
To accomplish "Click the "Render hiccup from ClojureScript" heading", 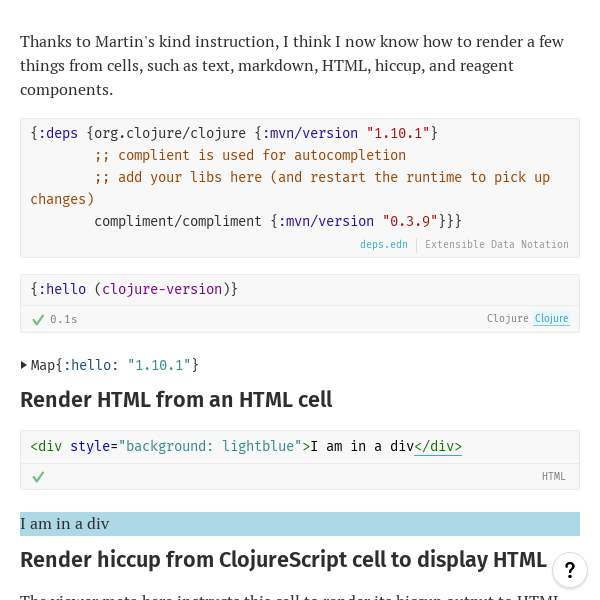I will [283, 560].
